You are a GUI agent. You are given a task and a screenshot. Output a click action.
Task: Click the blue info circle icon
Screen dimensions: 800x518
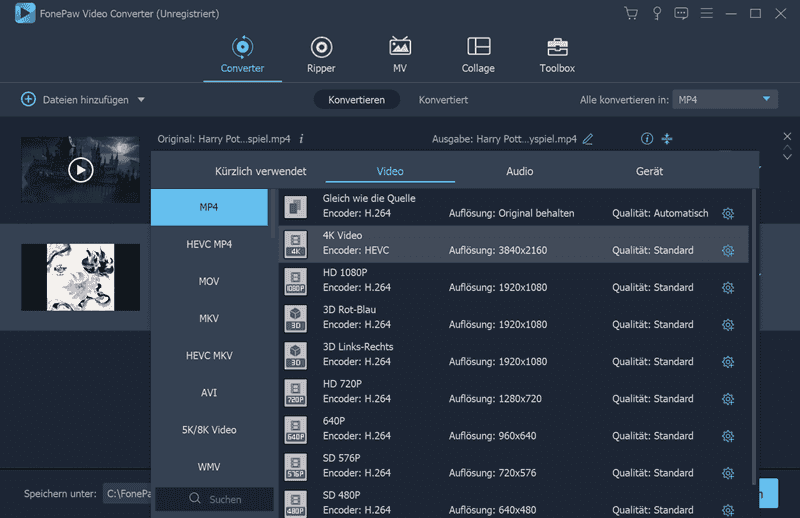(x=647, y=138)
